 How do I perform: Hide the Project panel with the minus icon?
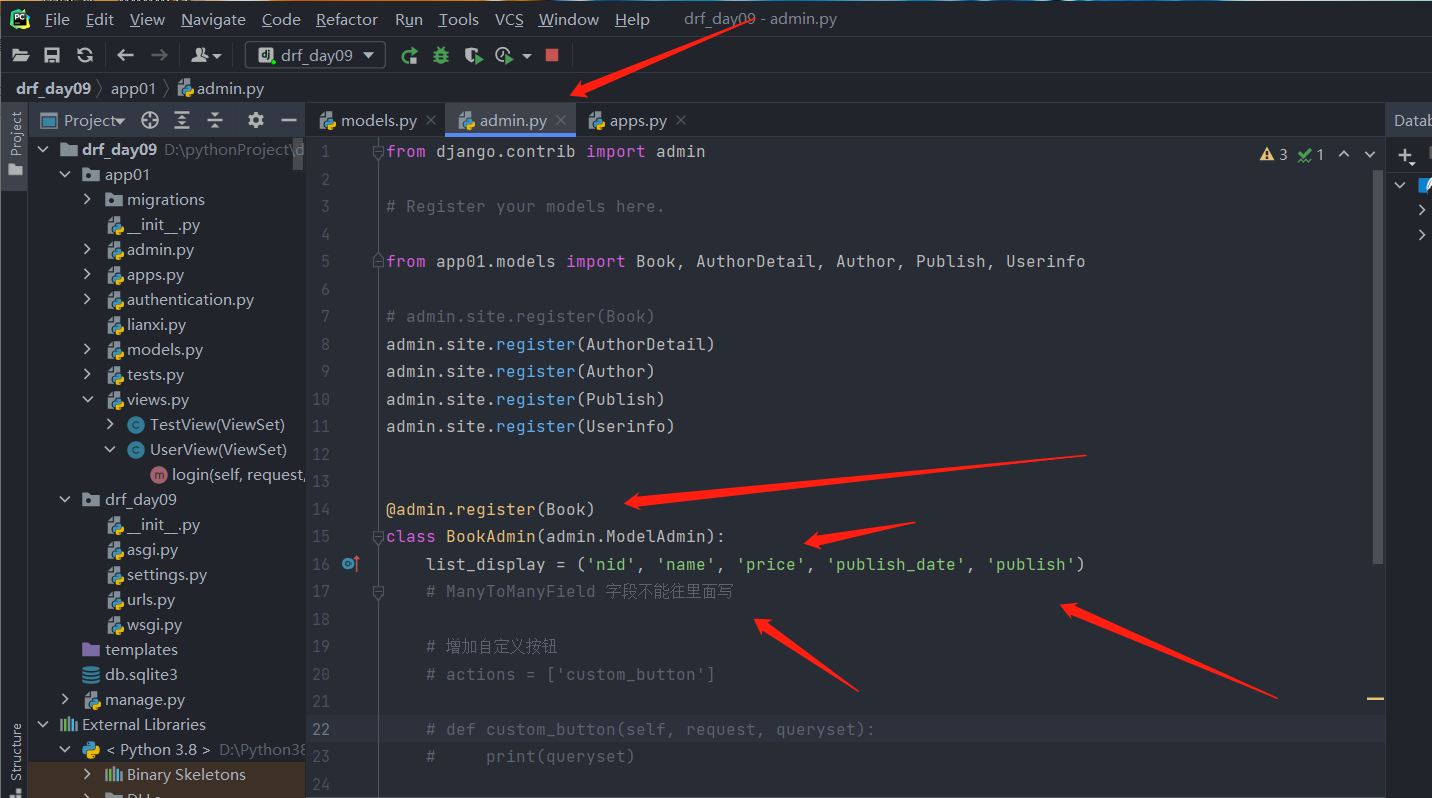(289, 120)
